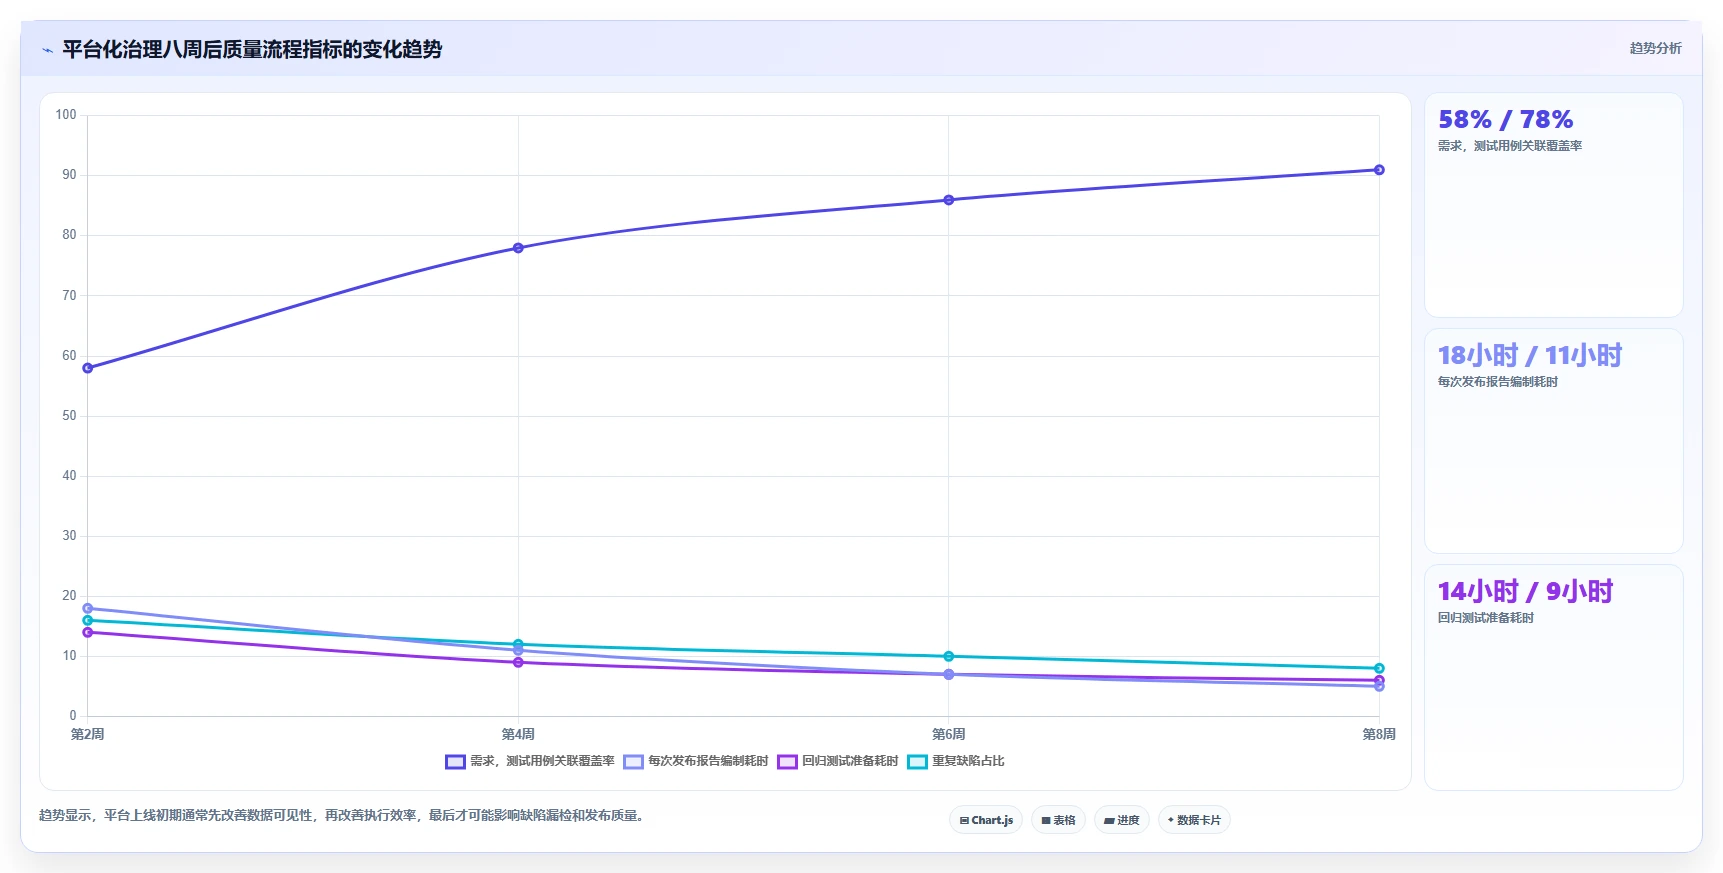Click the footer note starting with 趋势显示
Screen dimensions: 1723x873
tap(344, 815)
